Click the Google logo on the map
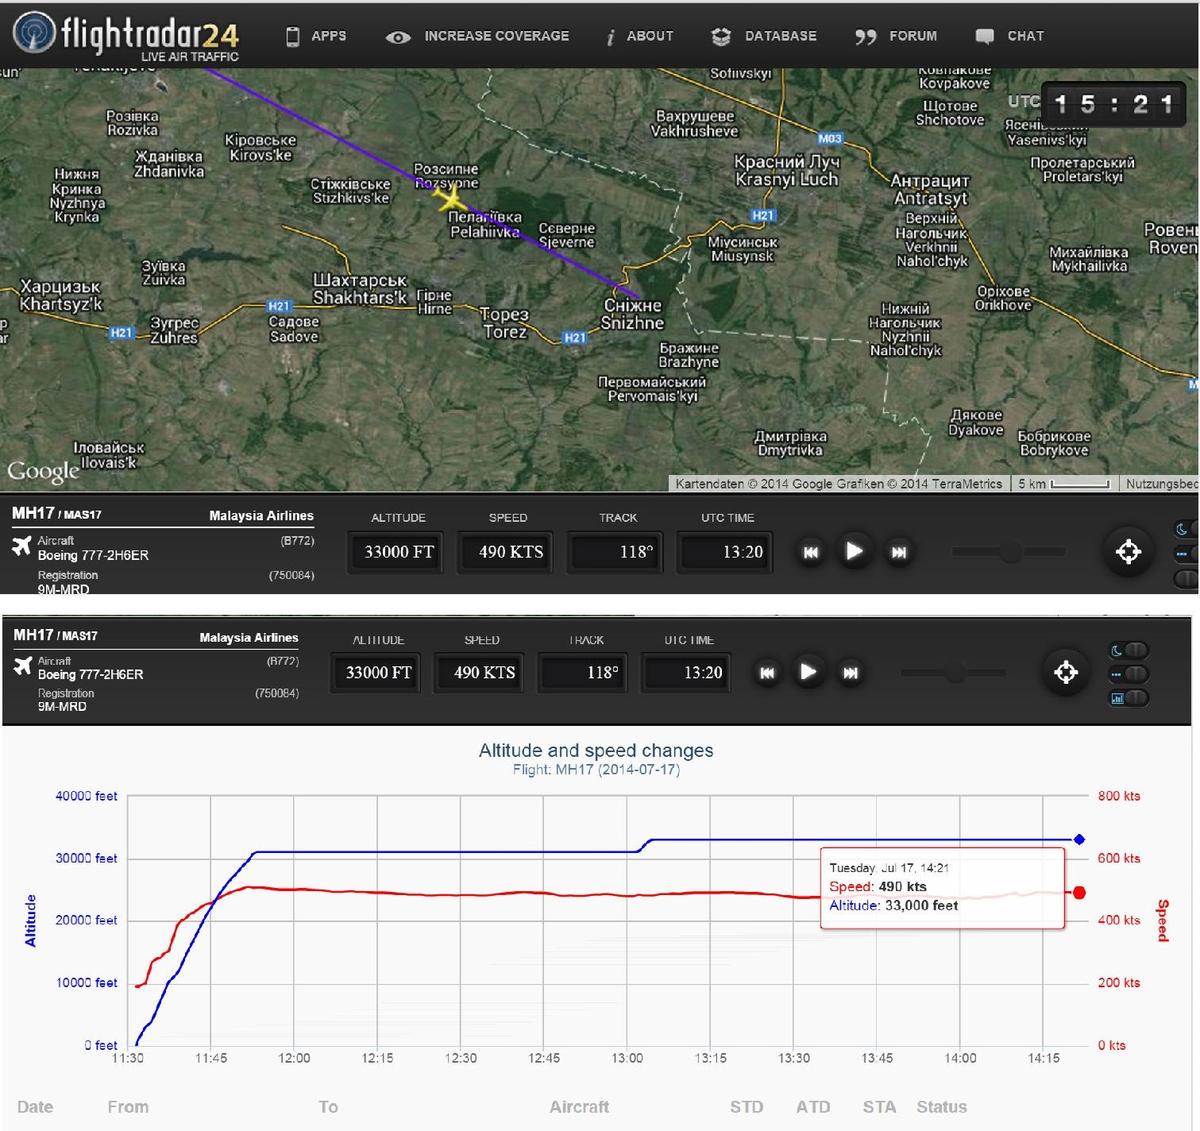Image resolution: width=1200 pixels, height=1131 pixels. [x=43, y=471]
